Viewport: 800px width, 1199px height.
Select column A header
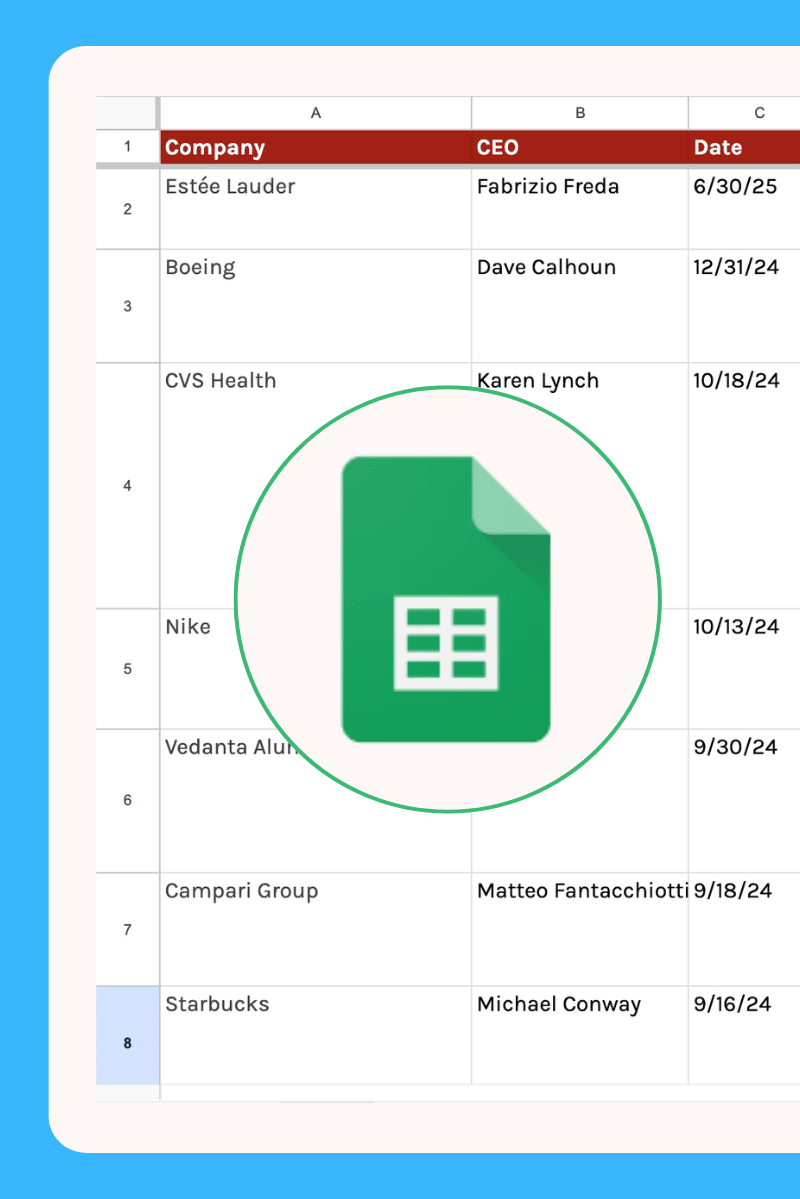pyautogui.click(x=315, y=113)
